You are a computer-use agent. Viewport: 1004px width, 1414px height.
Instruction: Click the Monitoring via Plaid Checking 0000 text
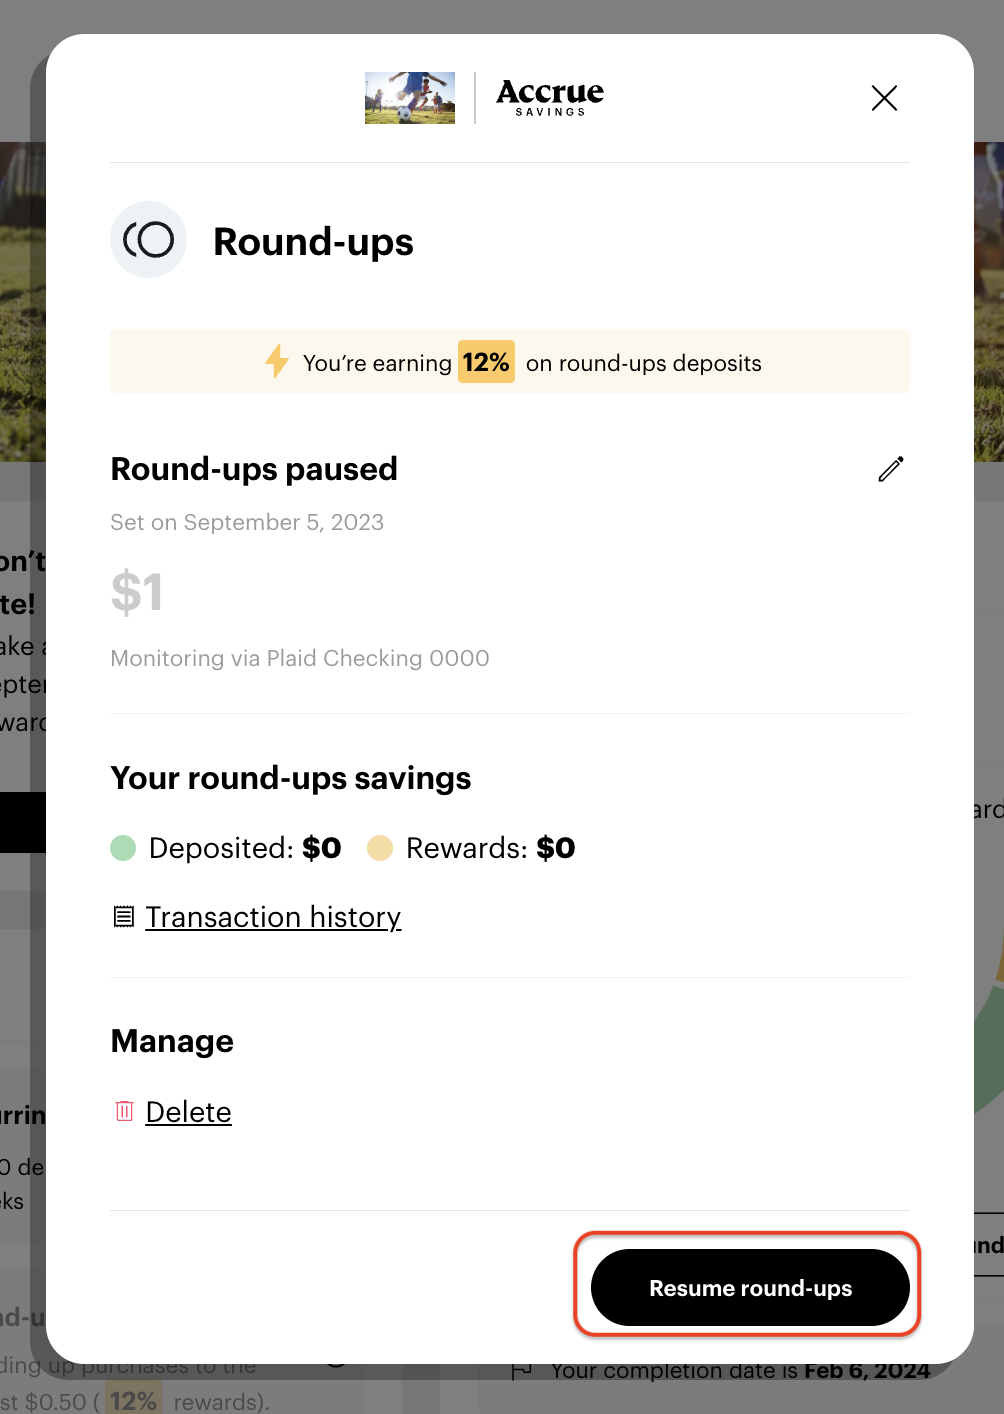300,658
